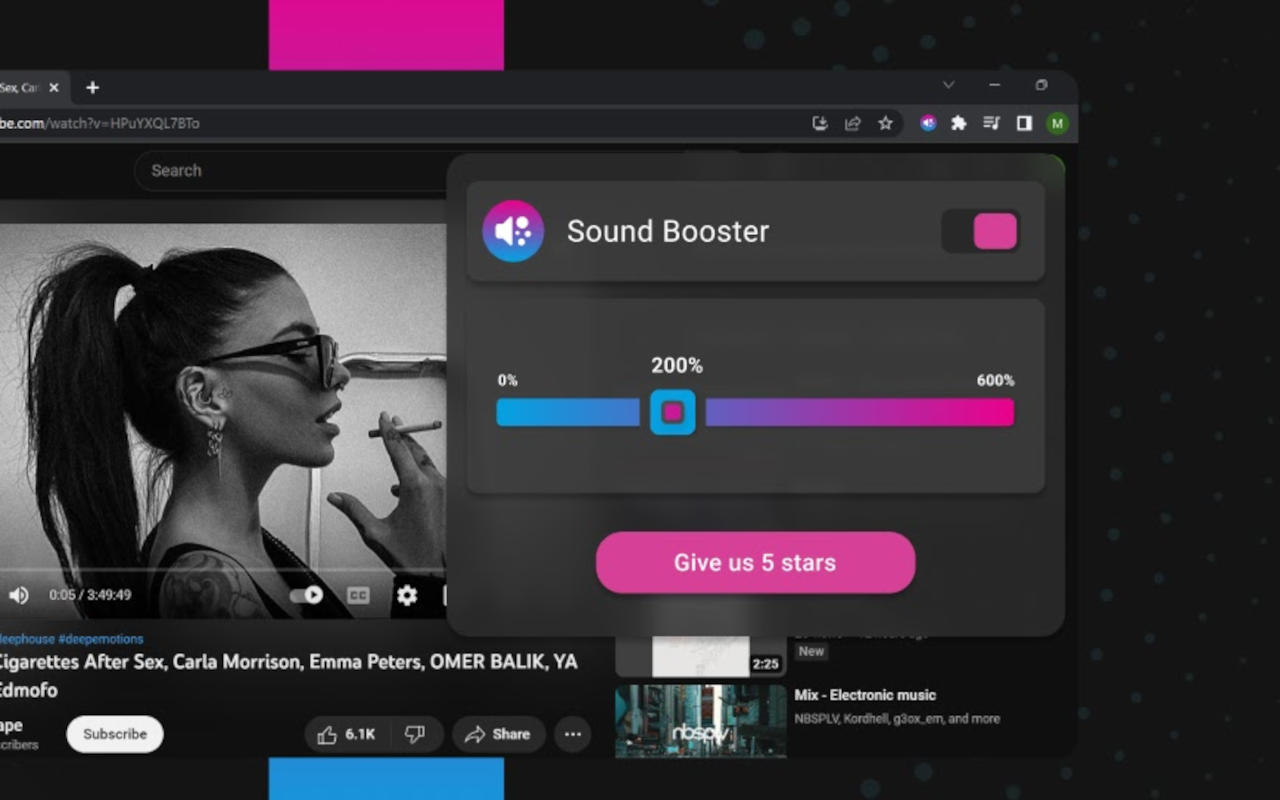Open YouTube player settings gear
This screenshot has height=800, width=1280.
click(406, 595)
